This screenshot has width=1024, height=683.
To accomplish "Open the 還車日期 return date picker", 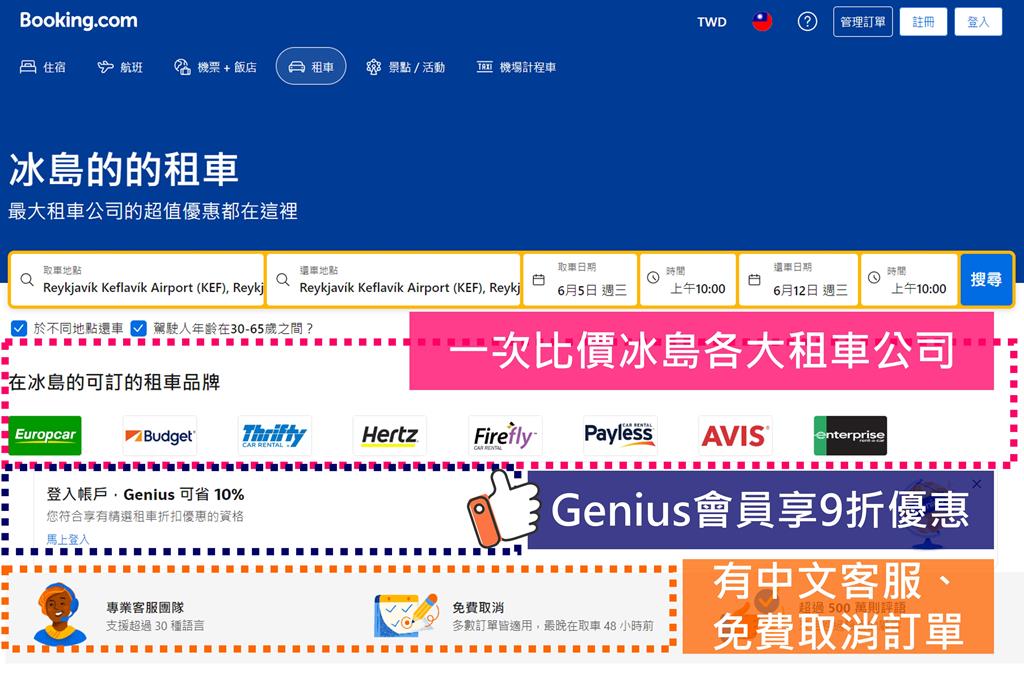I will pos(798,279).
